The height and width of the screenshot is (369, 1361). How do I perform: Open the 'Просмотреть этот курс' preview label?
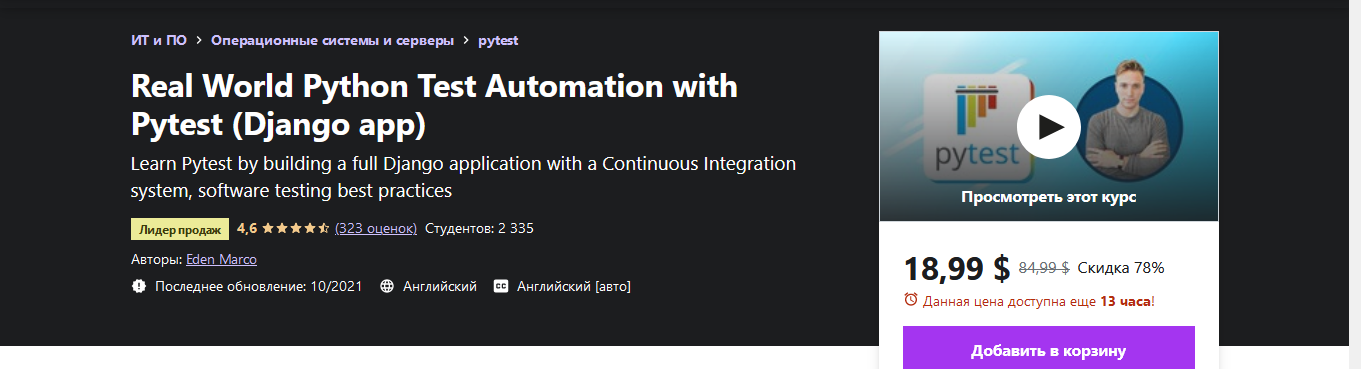point(1048,197)
